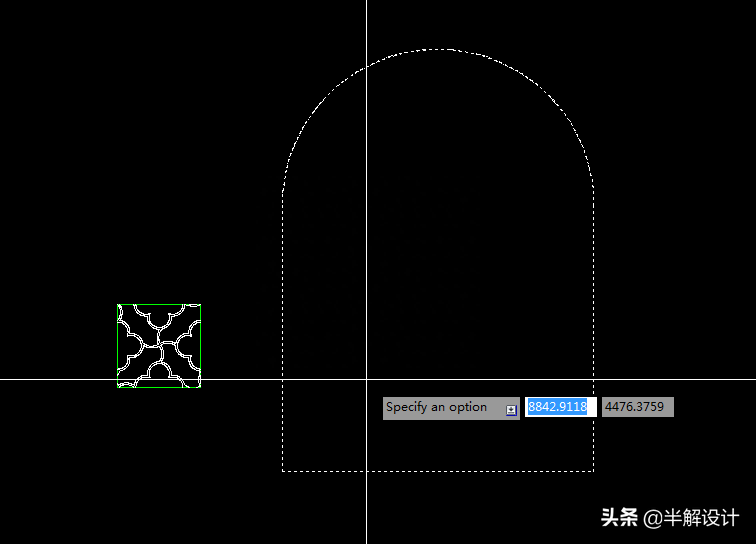
Task: Click the center of the hatch pattern swirl
Action: point(159,346)
